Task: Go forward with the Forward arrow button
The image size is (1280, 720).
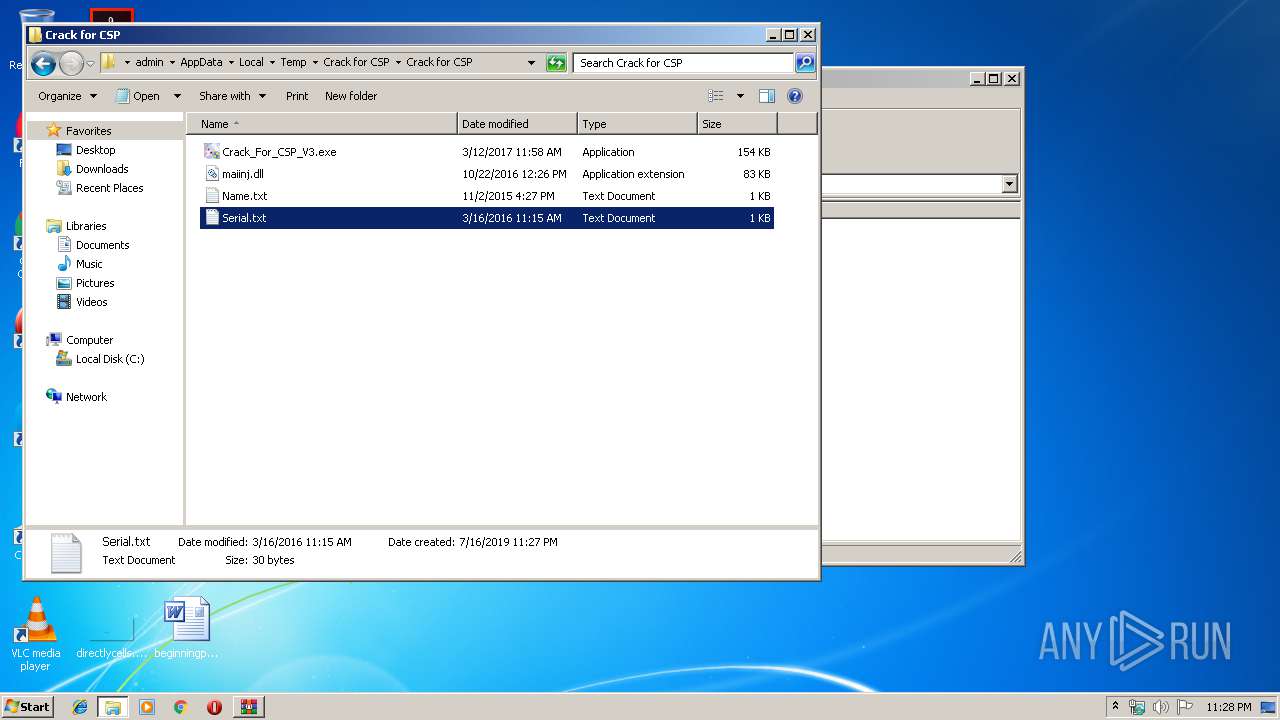Action: 71,64
